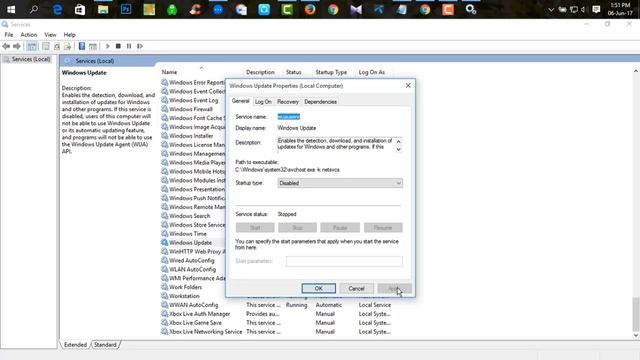Click the gear icon beside Windows Time service
Image resolution: width=640 pixels, height=360 pixels.
(164, 234)
